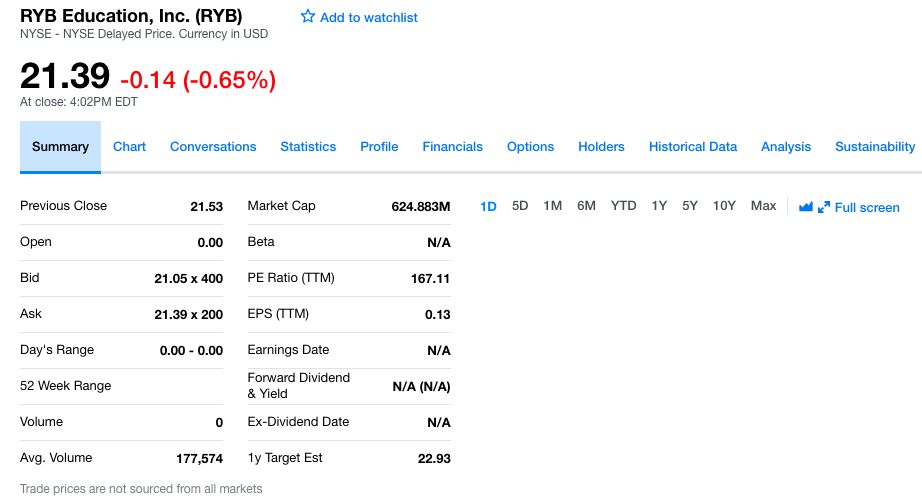Open Full screen chart link
The height and width of the screenshot is (502, 922).
(867, 208)
